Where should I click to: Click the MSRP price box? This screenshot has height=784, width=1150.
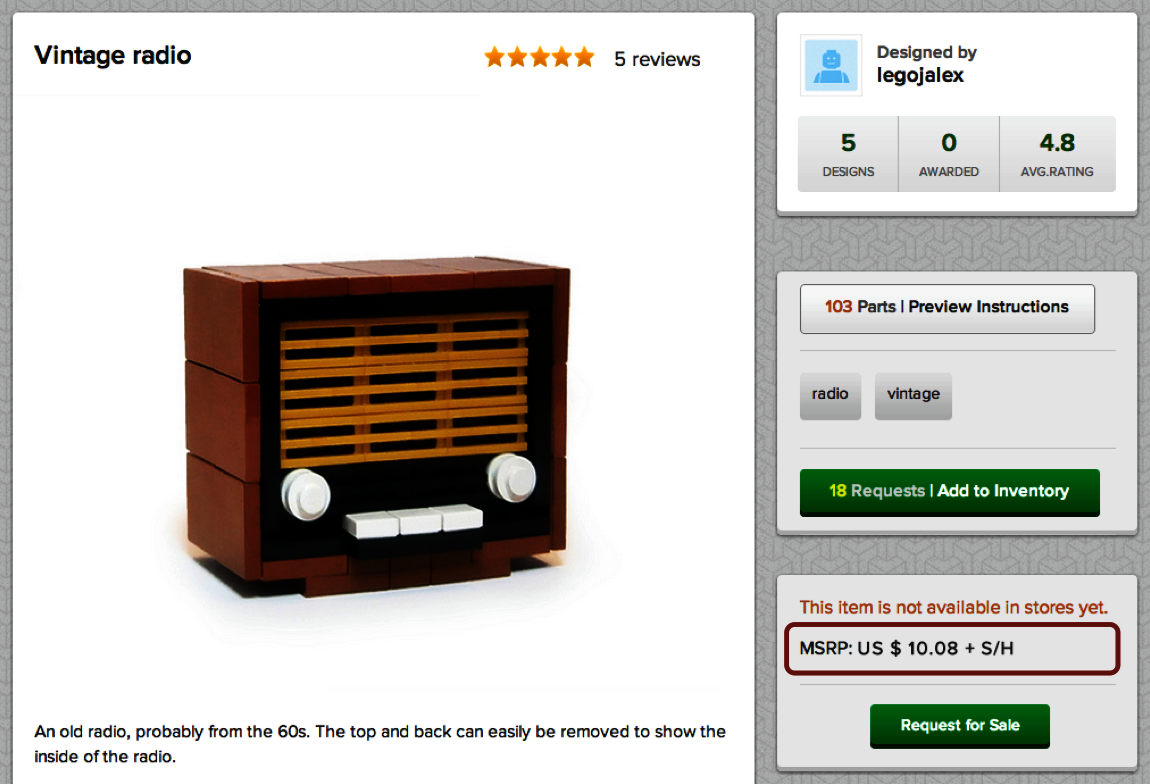point(952,648)
